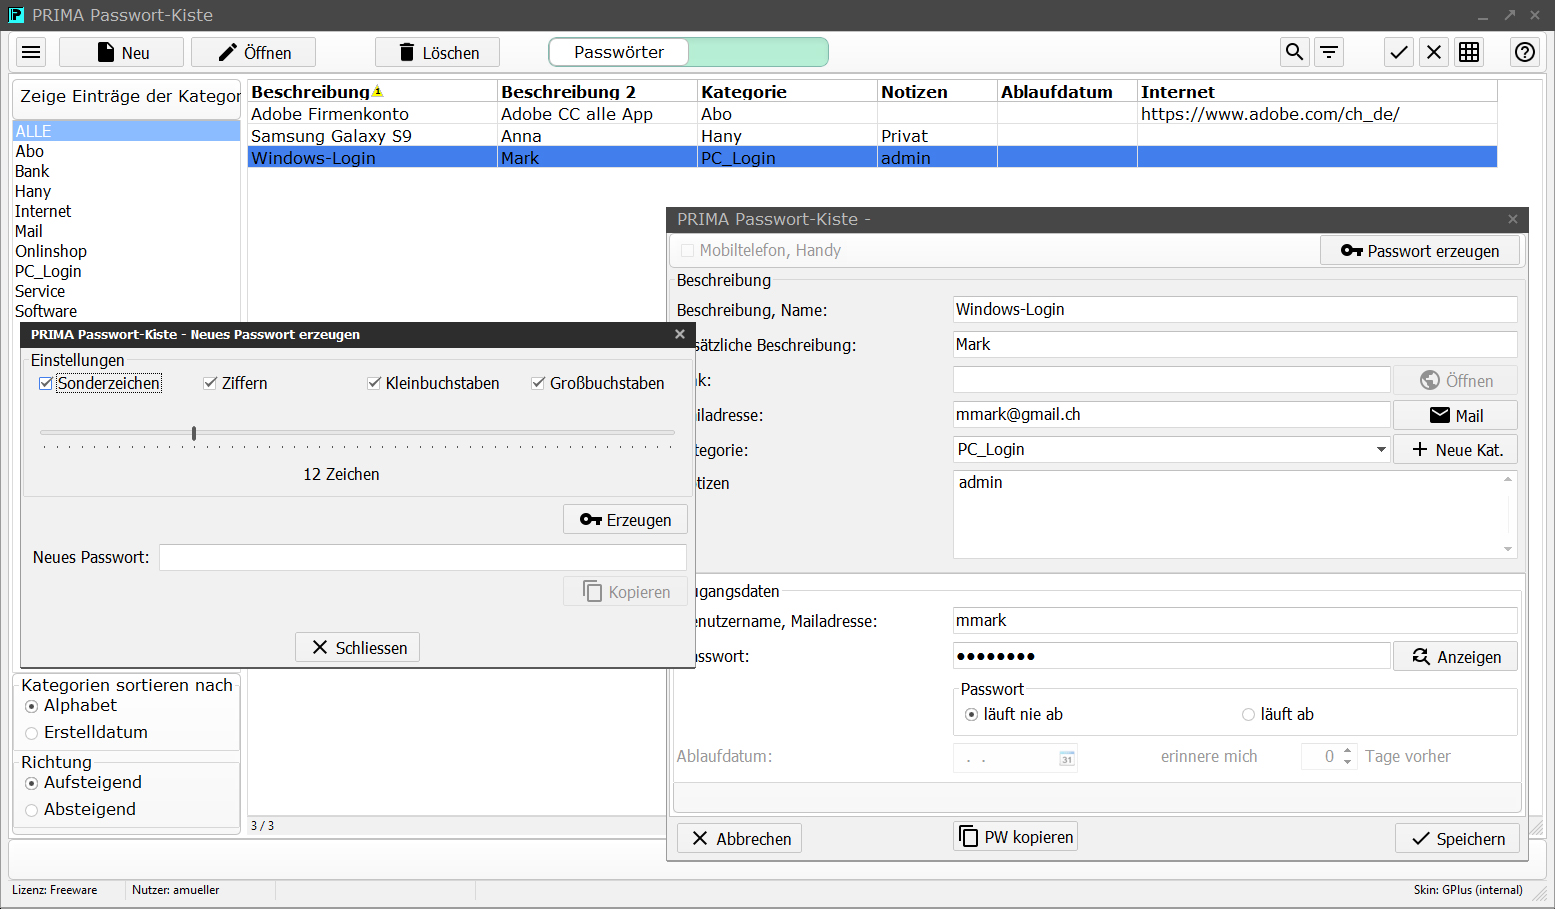
Task: Click Abbrechen in the entry dialog
Action: pyautogui.click(x=739, y=838)
